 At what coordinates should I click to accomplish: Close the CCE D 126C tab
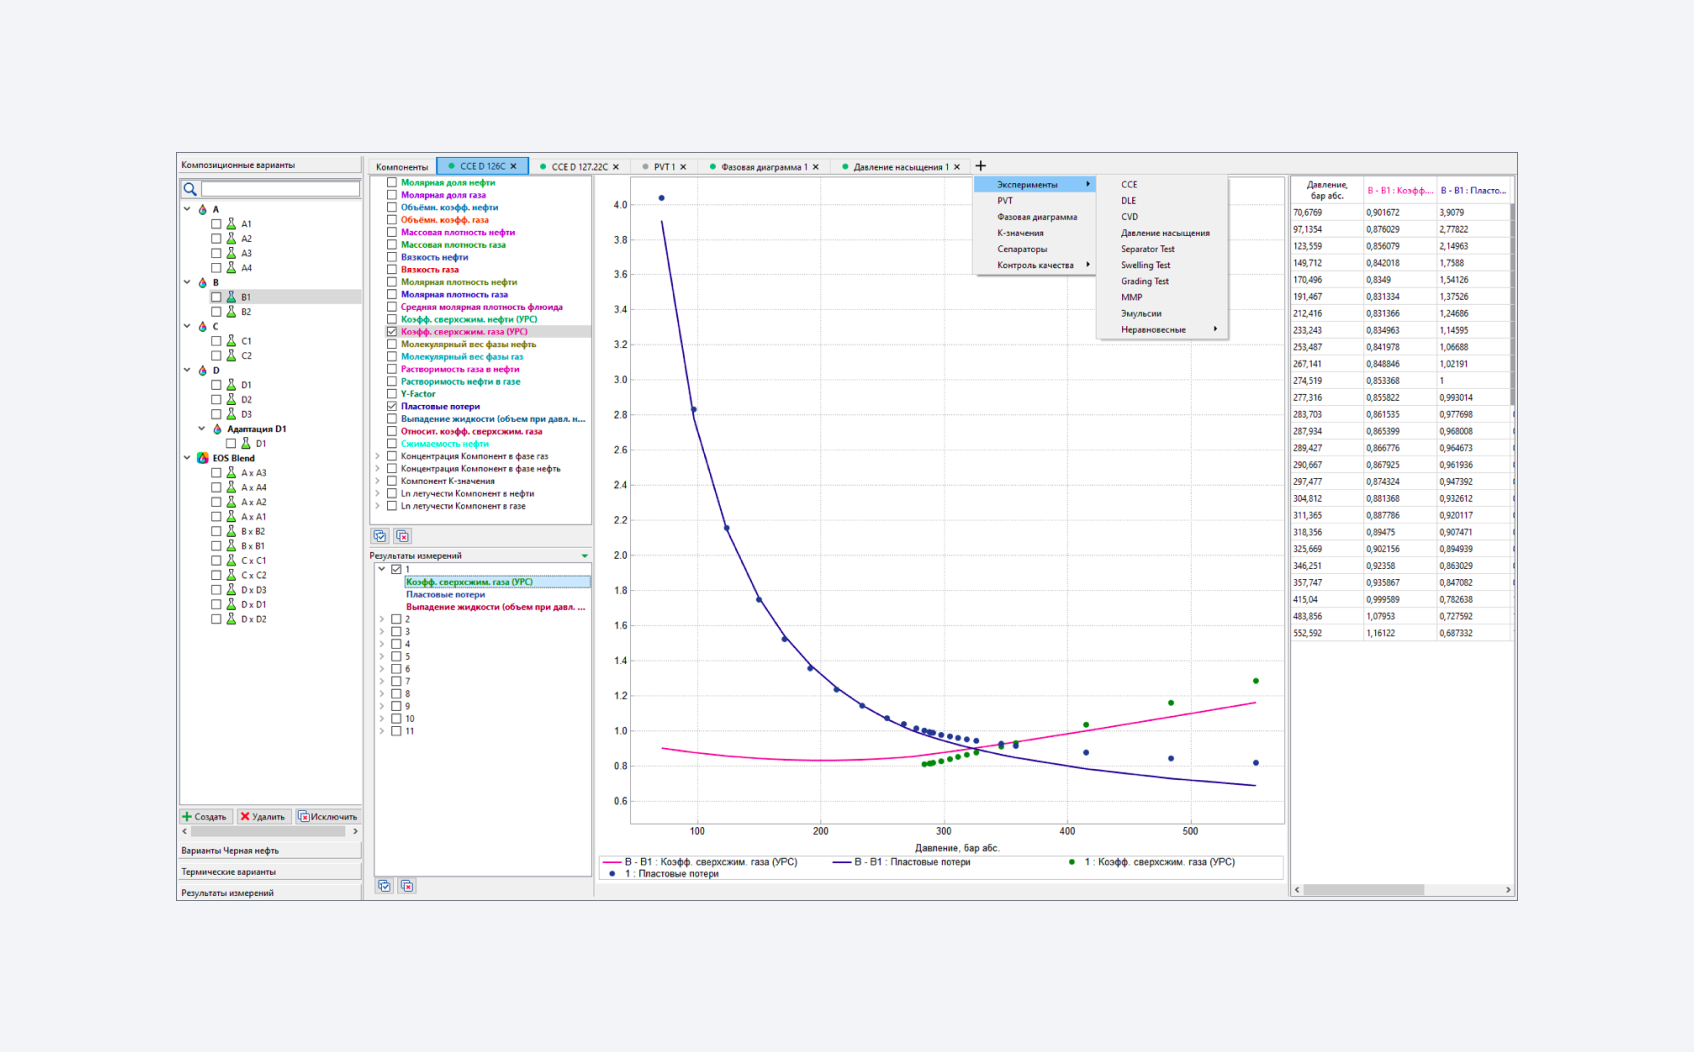click(x=514, y=167)
